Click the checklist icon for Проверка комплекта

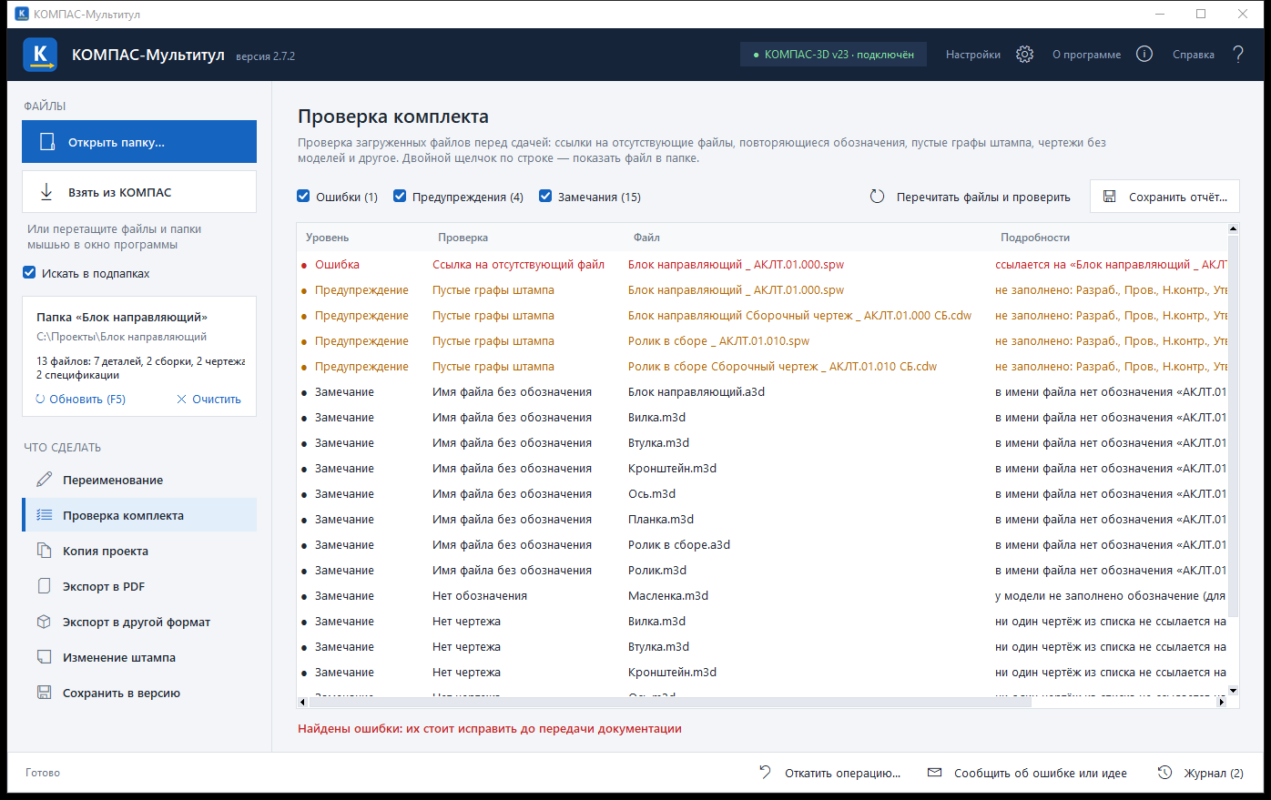(x=44, y=516)
